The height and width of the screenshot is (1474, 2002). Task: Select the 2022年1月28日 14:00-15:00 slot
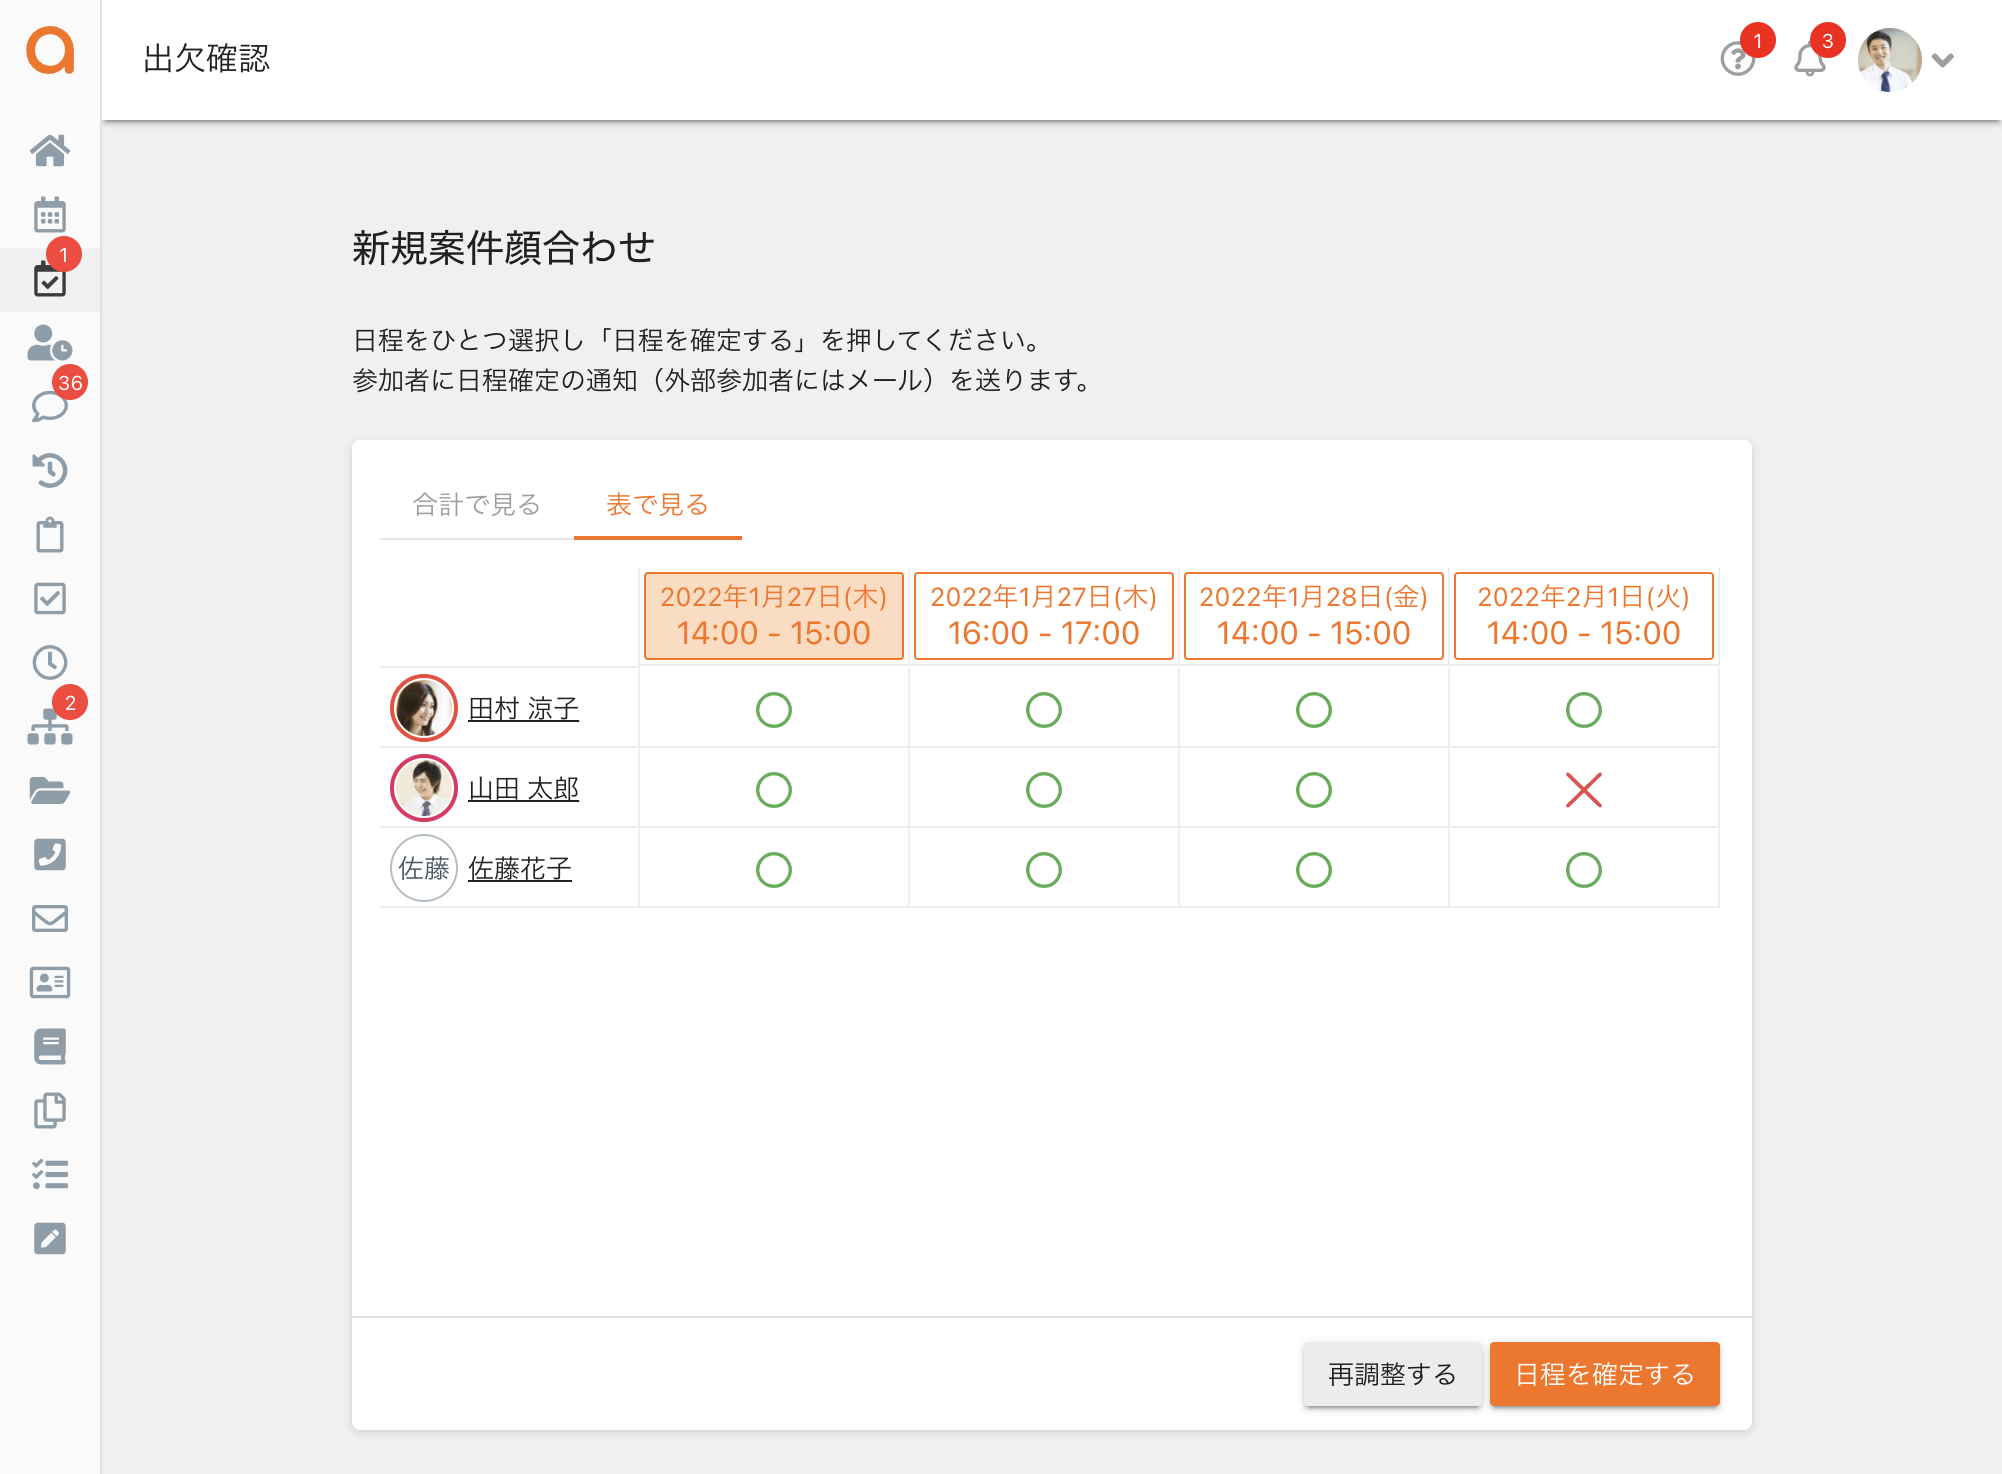click(x=1313, y=616)
